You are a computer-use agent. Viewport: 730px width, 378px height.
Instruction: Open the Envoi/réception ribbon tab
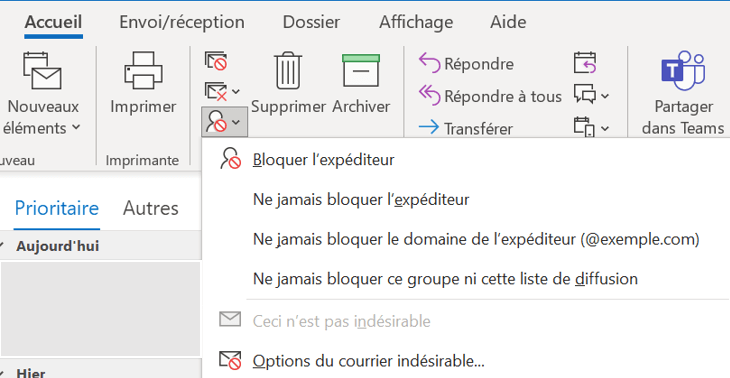(182, 22)
